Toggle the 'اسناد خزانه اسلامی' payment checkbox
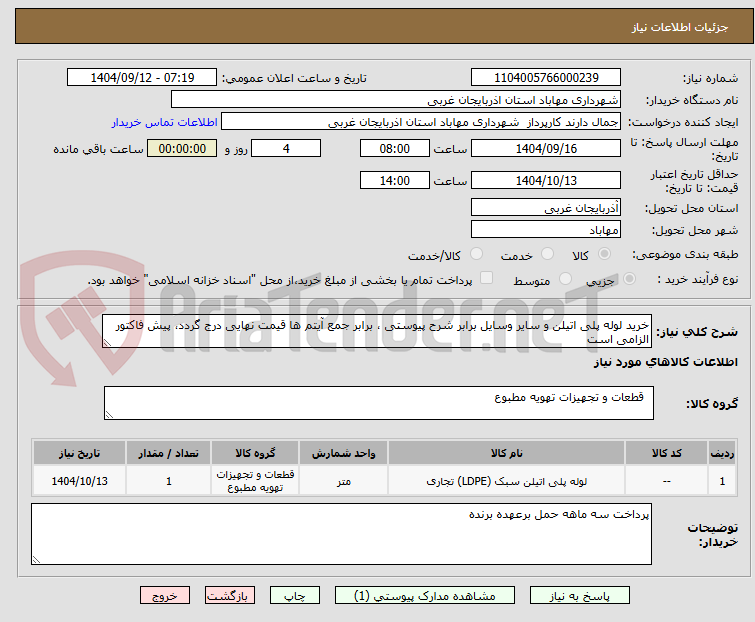The width and height of the screenshot is (755, 622). (x=487, y=278)
